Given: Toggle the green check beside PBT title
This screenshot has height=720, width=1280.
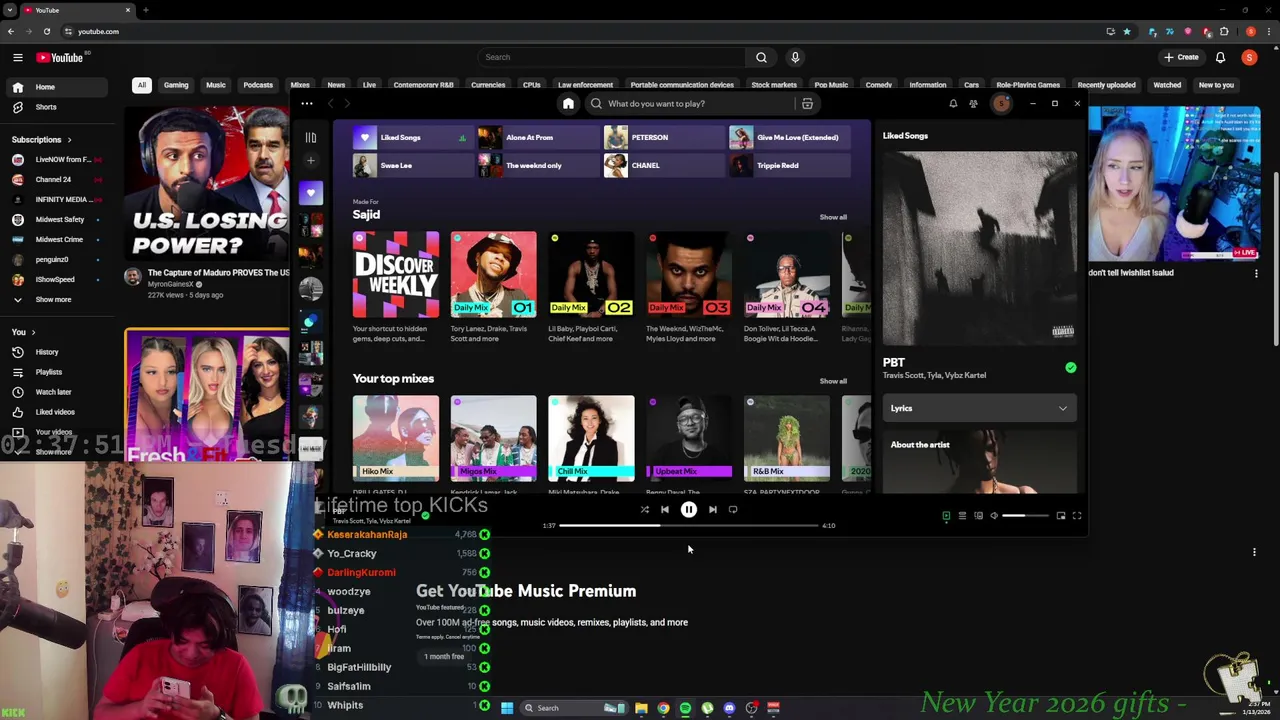Looking at the screenshot, I should [1071, 367].
